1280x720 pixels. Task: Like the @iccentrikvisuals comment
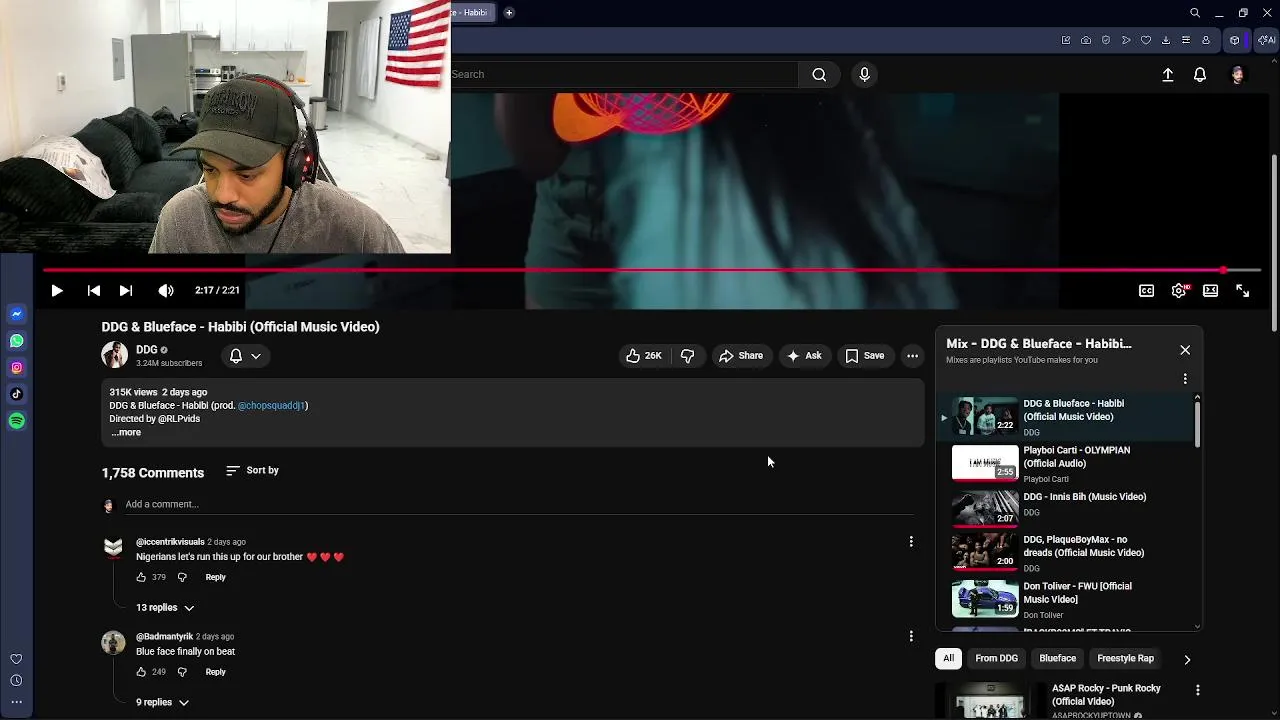click(x=141, y=577)
